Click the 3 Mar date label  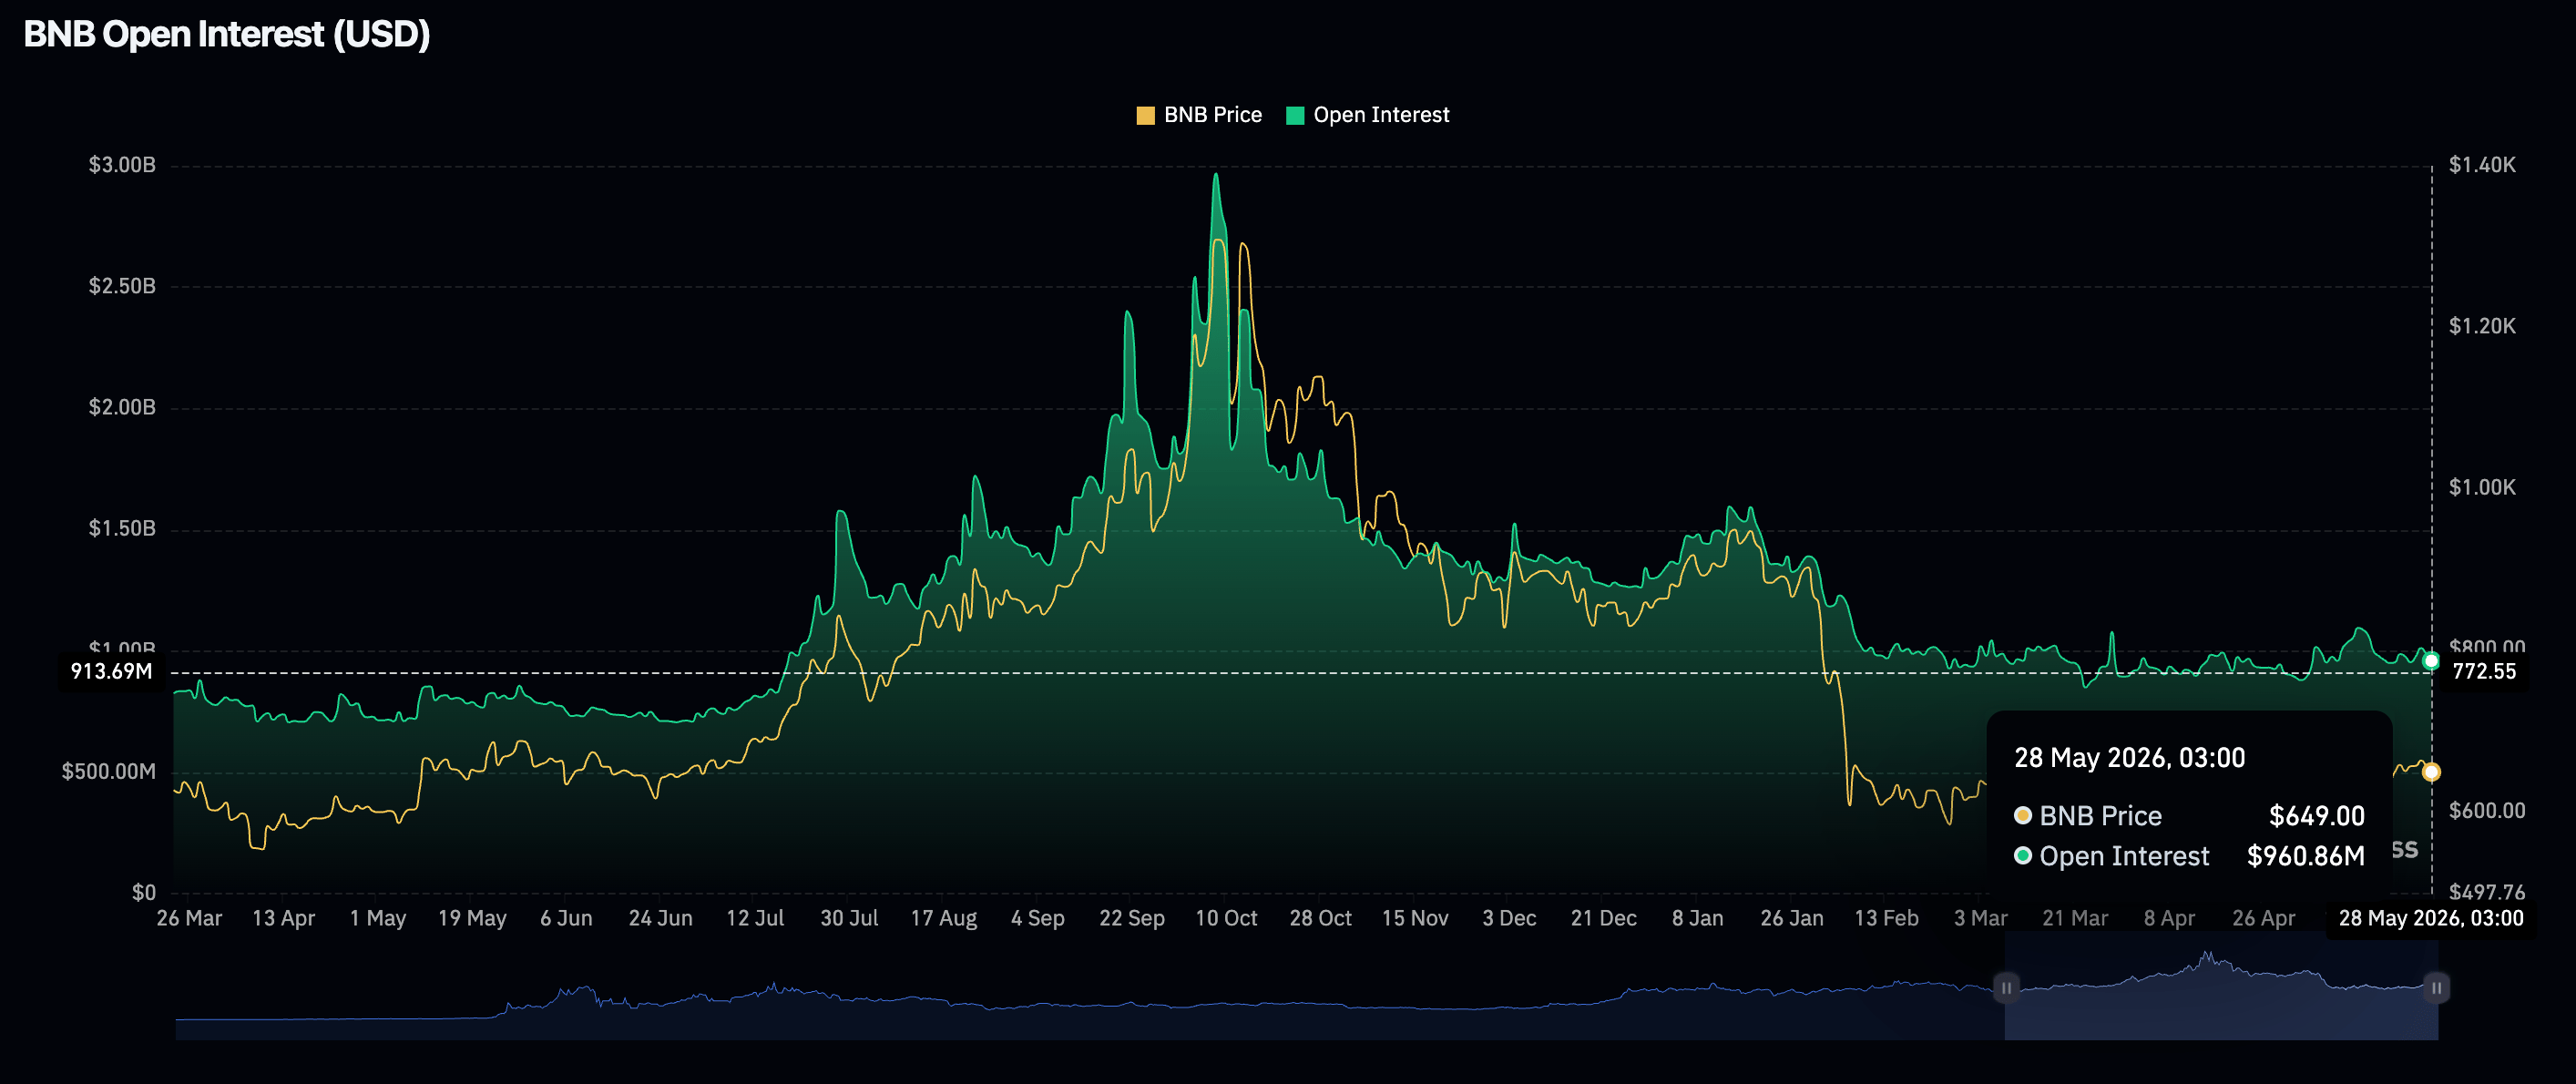[x=1980, y=918]
